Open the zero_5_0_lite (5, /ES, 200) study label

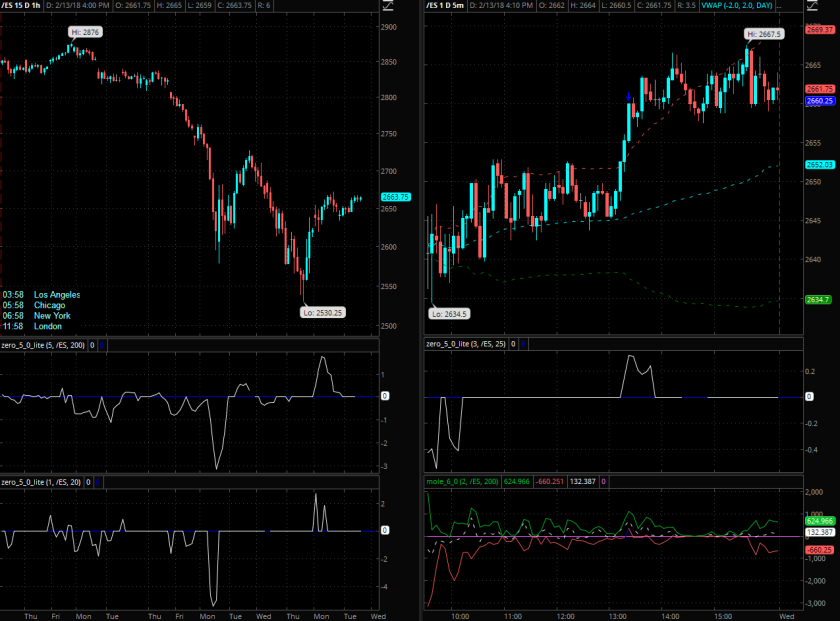43,344
